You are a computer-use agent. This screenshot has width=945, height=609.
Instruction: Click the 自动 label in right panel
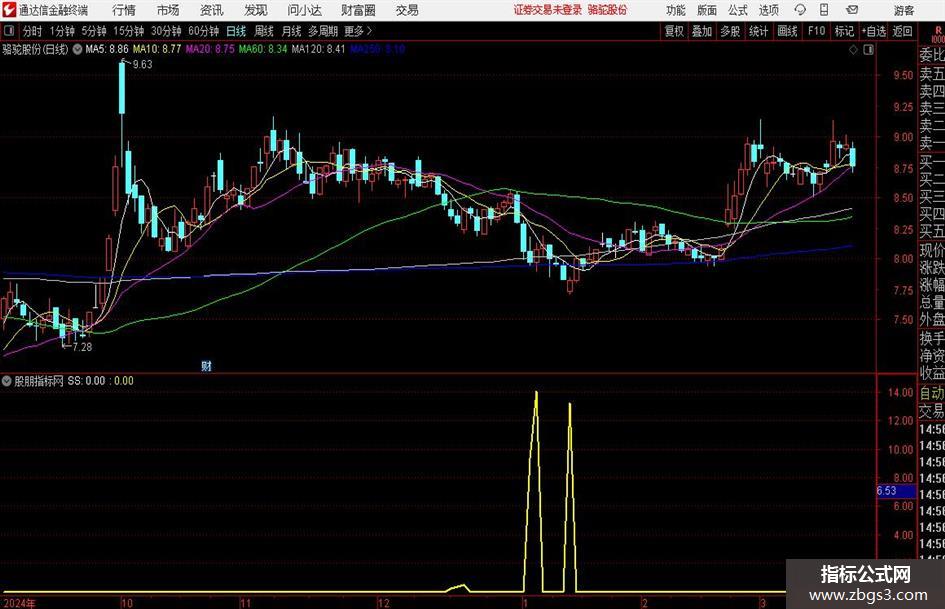(x=932, y=393)
